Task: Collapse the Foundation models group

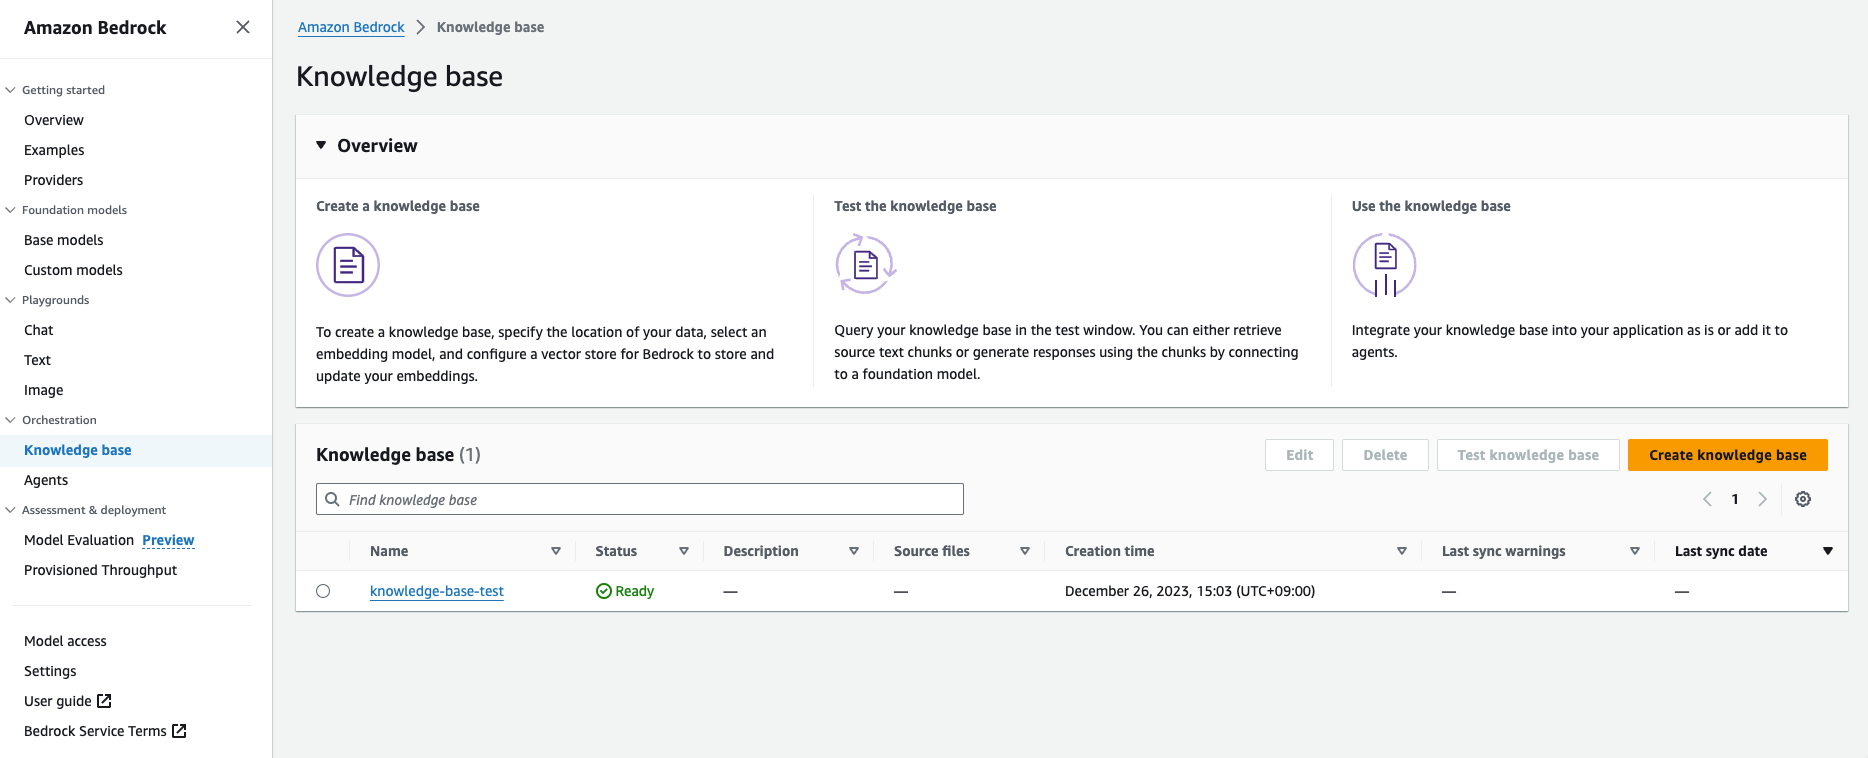Action: pyautogui.click(x=11, y=210)
